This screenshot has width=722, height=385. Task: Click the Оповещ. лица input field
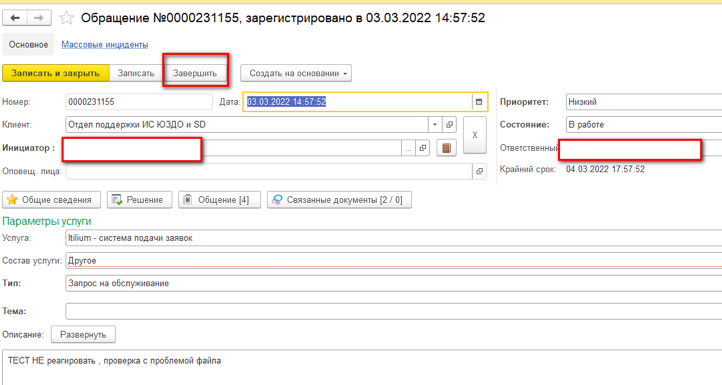tap(269, 171)
